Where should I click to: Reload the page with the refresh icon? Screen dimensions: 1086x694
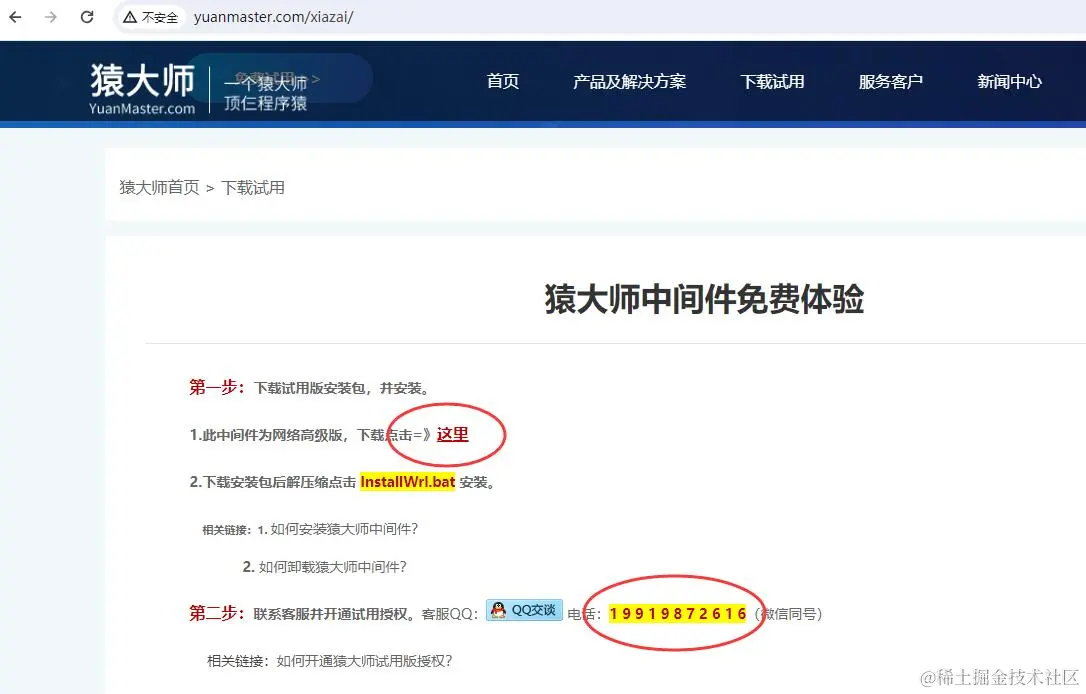click(88, 17)
